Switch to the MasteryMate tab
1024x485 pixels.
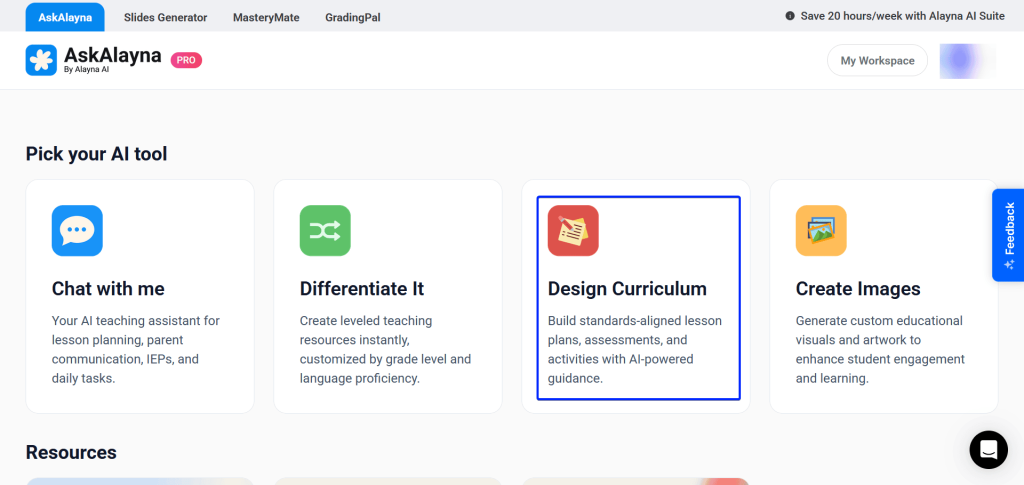pos(266,17)
